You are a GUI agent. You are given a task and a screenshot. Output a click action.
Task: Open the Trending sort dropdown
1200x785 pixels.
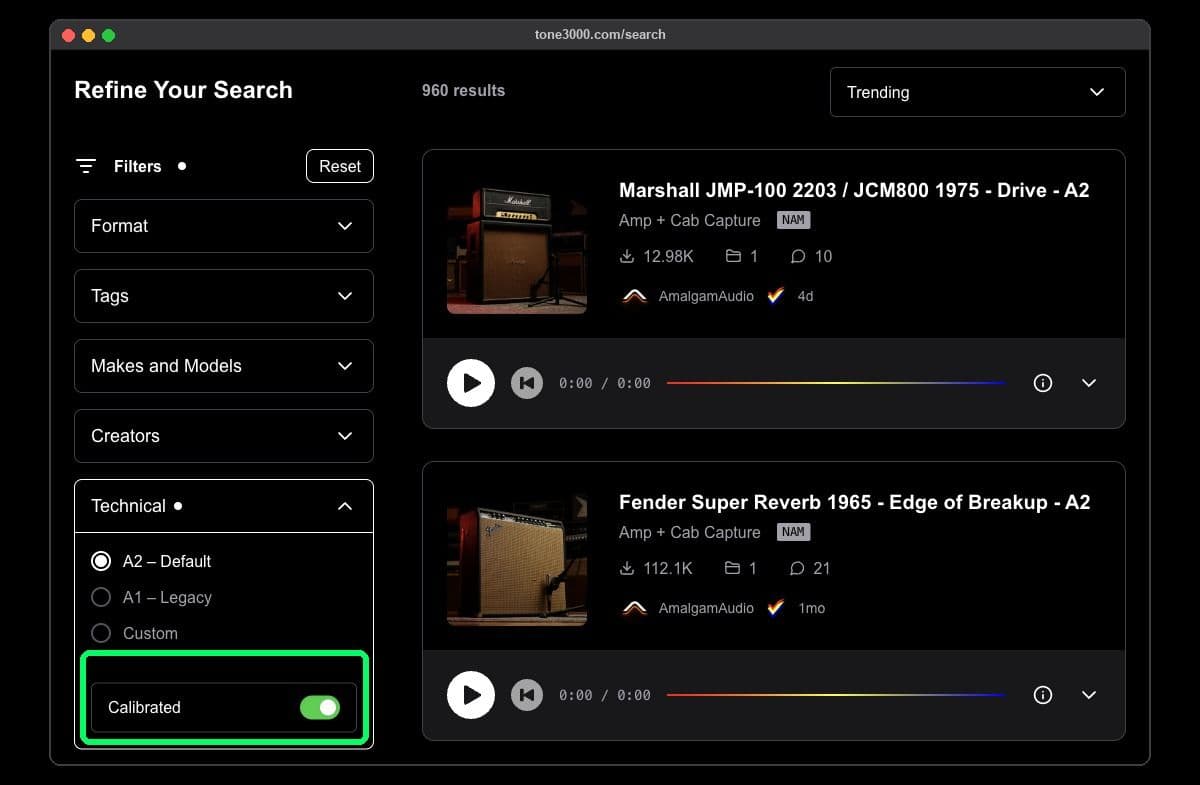point(978,92)
